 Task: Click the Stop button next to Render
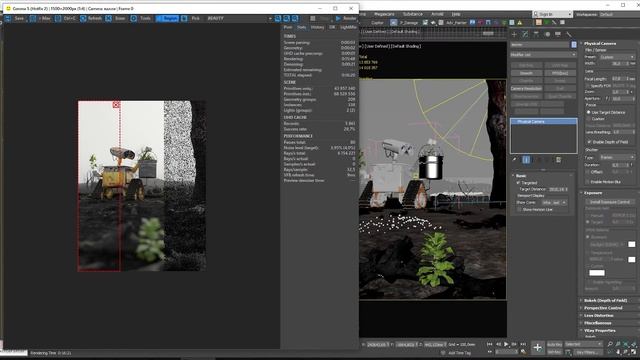click(x=321, y=18)
